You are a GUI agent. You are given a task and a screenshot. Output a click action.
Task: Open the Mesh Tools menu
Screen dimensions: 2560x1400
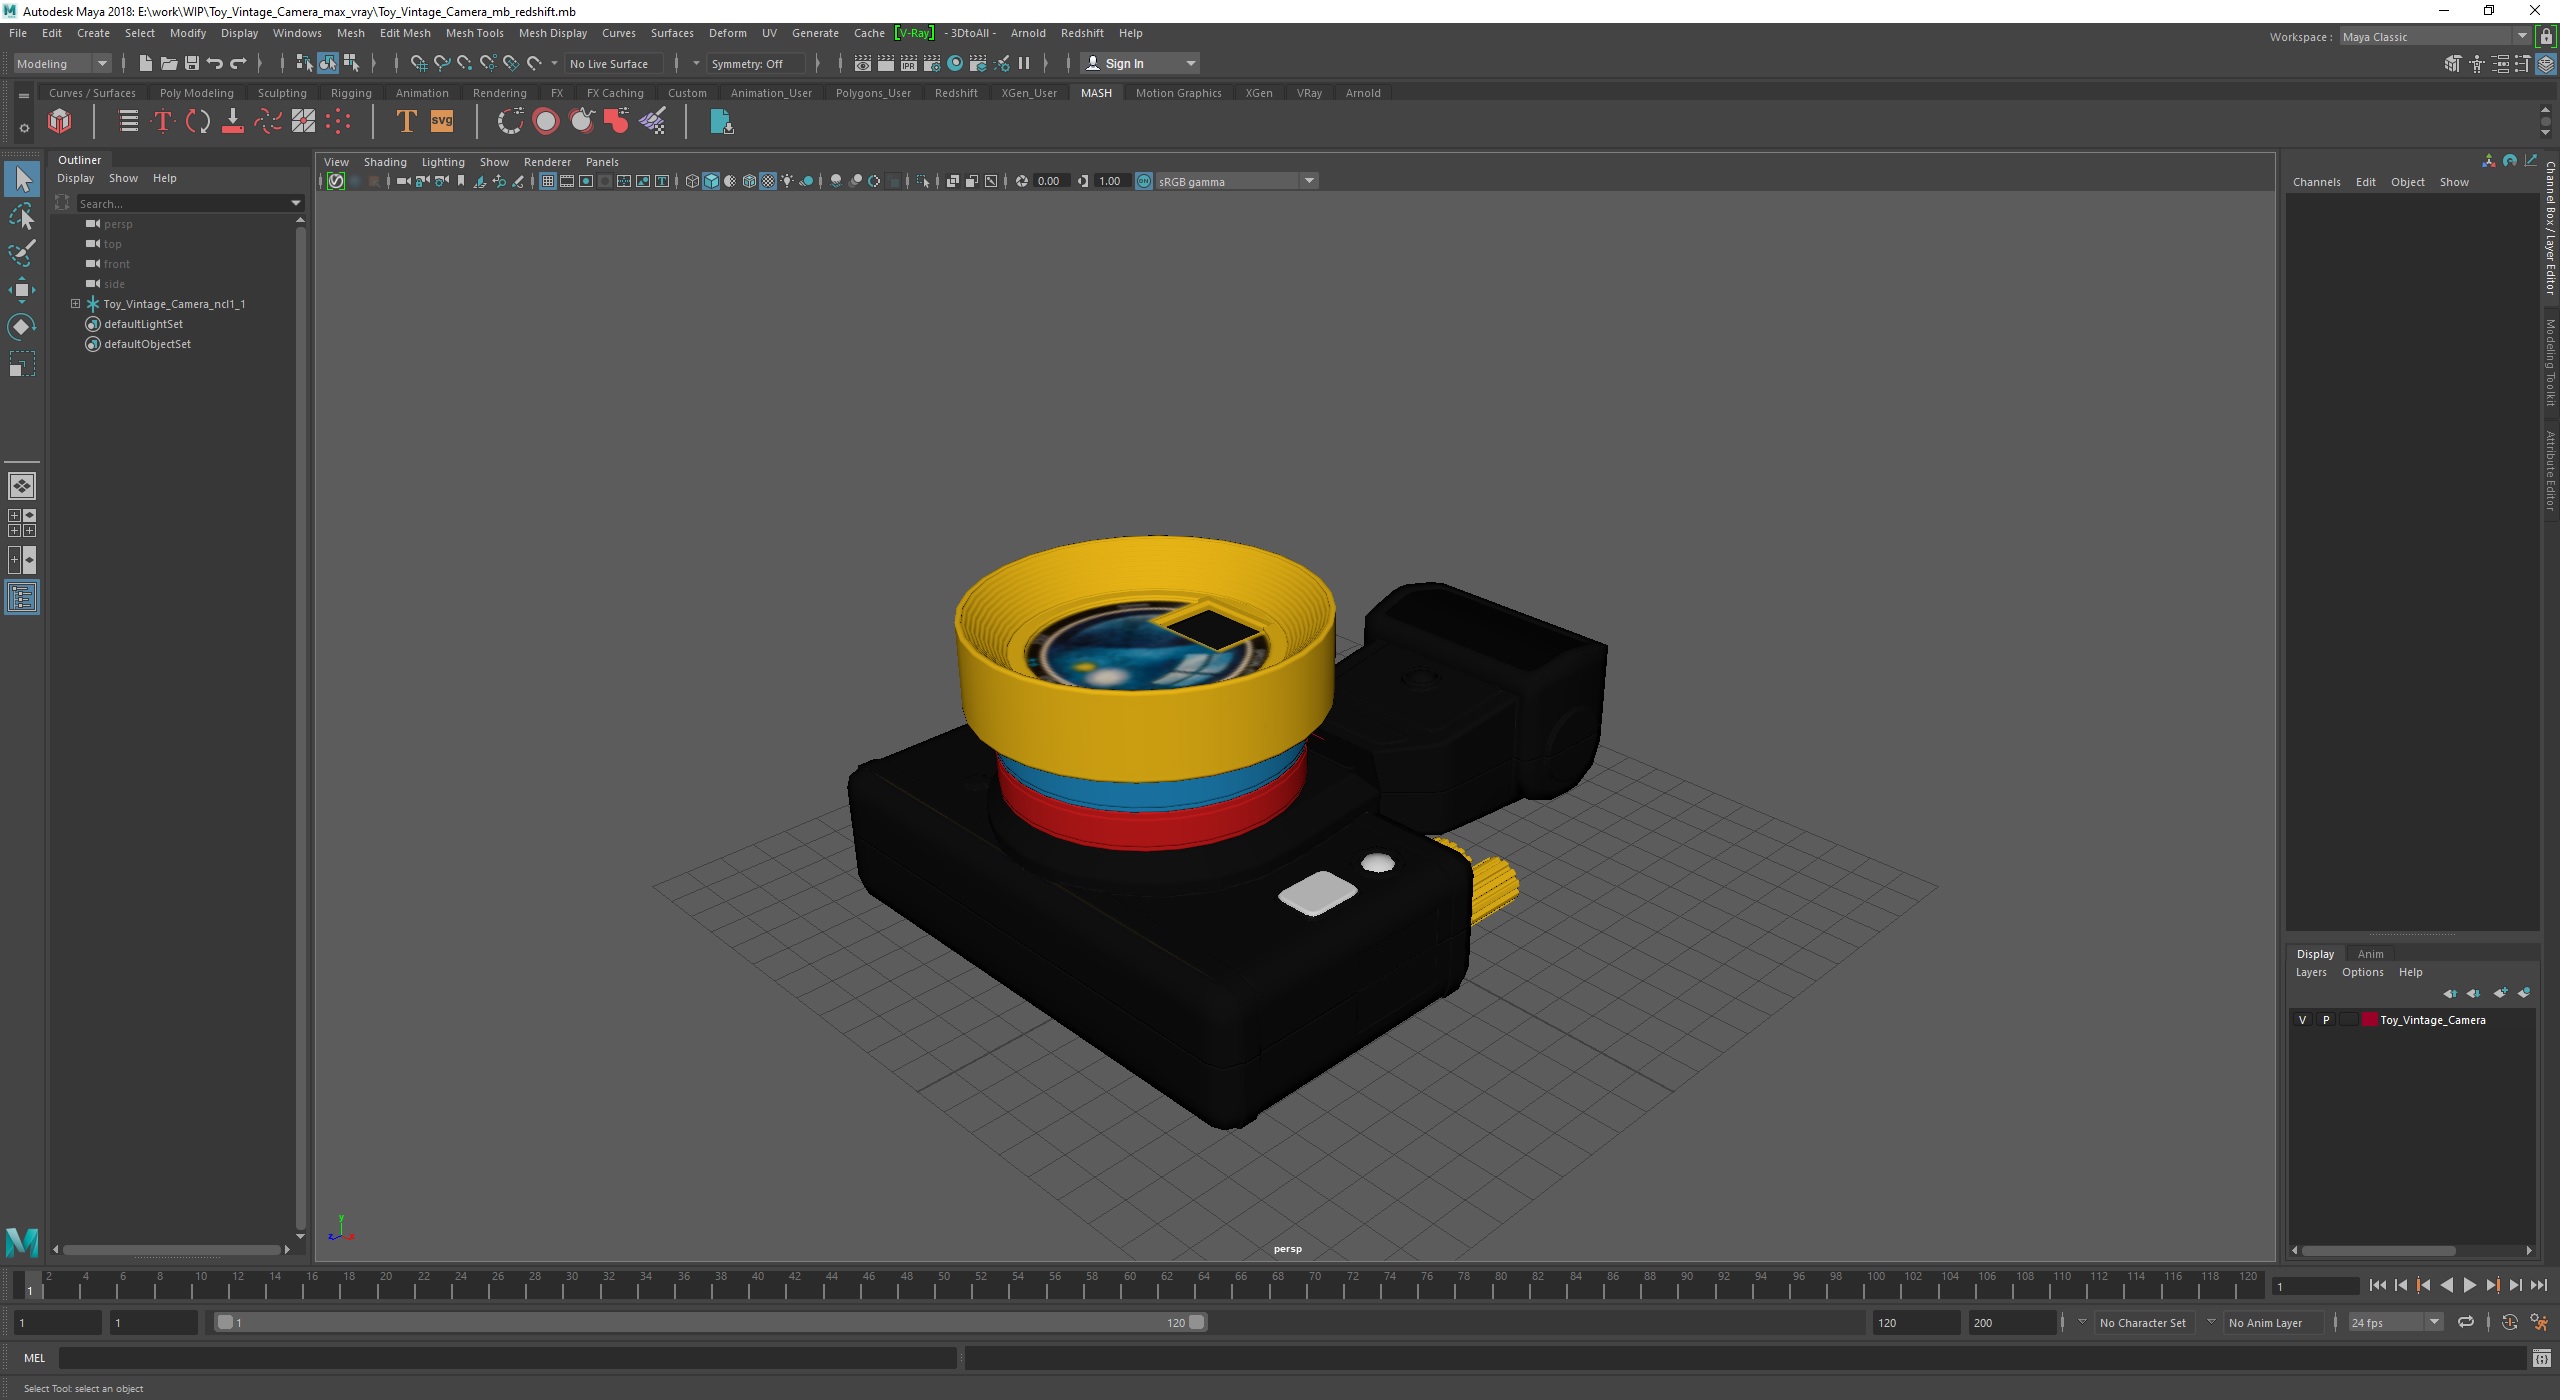point(474,33)
